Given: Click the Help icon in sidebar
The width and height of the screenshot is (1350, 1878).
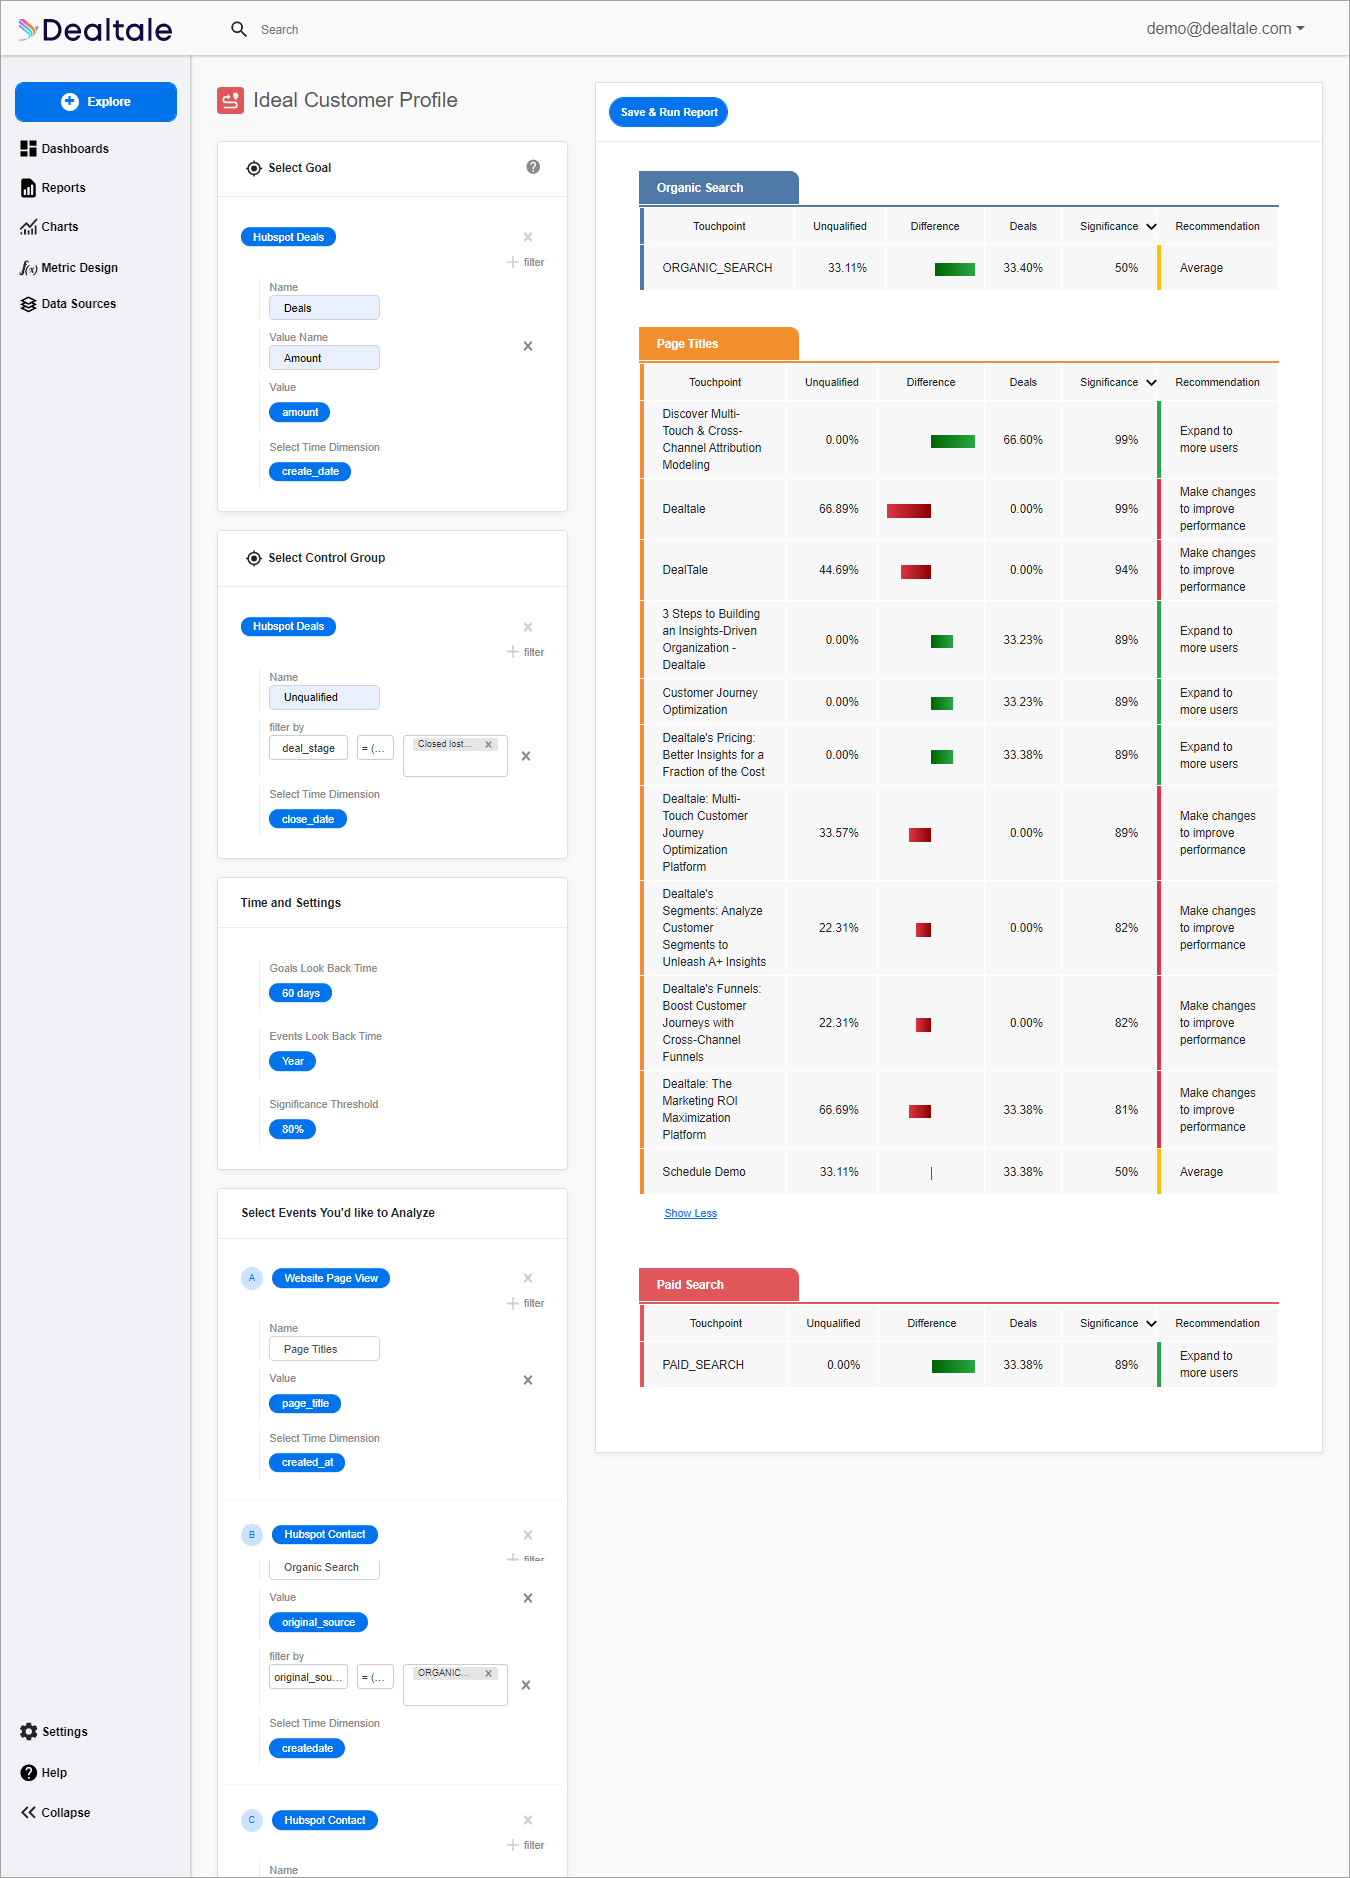Looking at the screenshot, I should pyautogui.click(x=29, y=1772).
